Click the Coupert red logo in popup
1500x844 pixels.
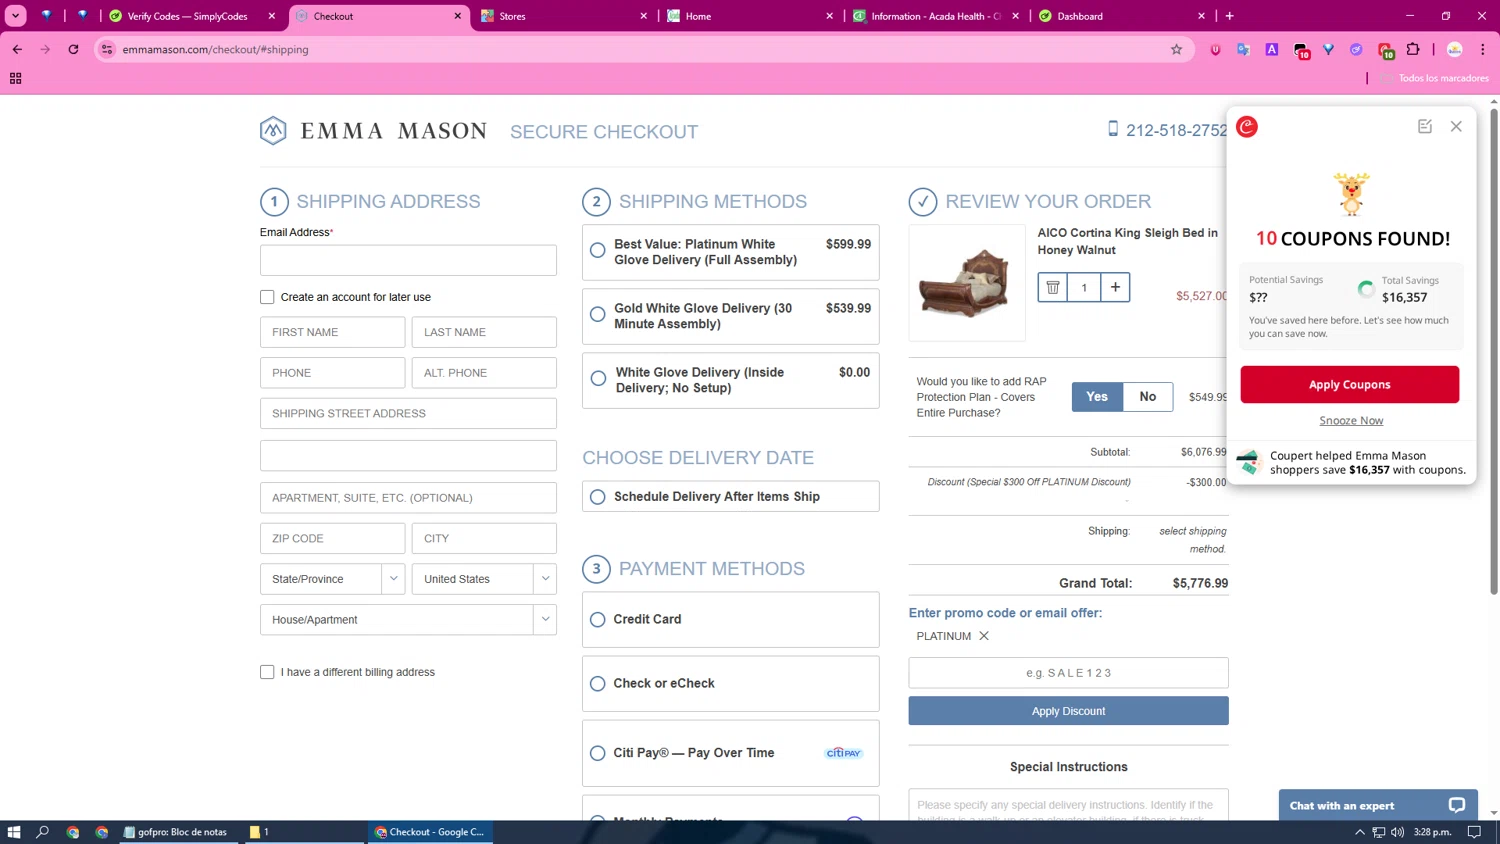pyautogui.click(x=1247, y=126)
